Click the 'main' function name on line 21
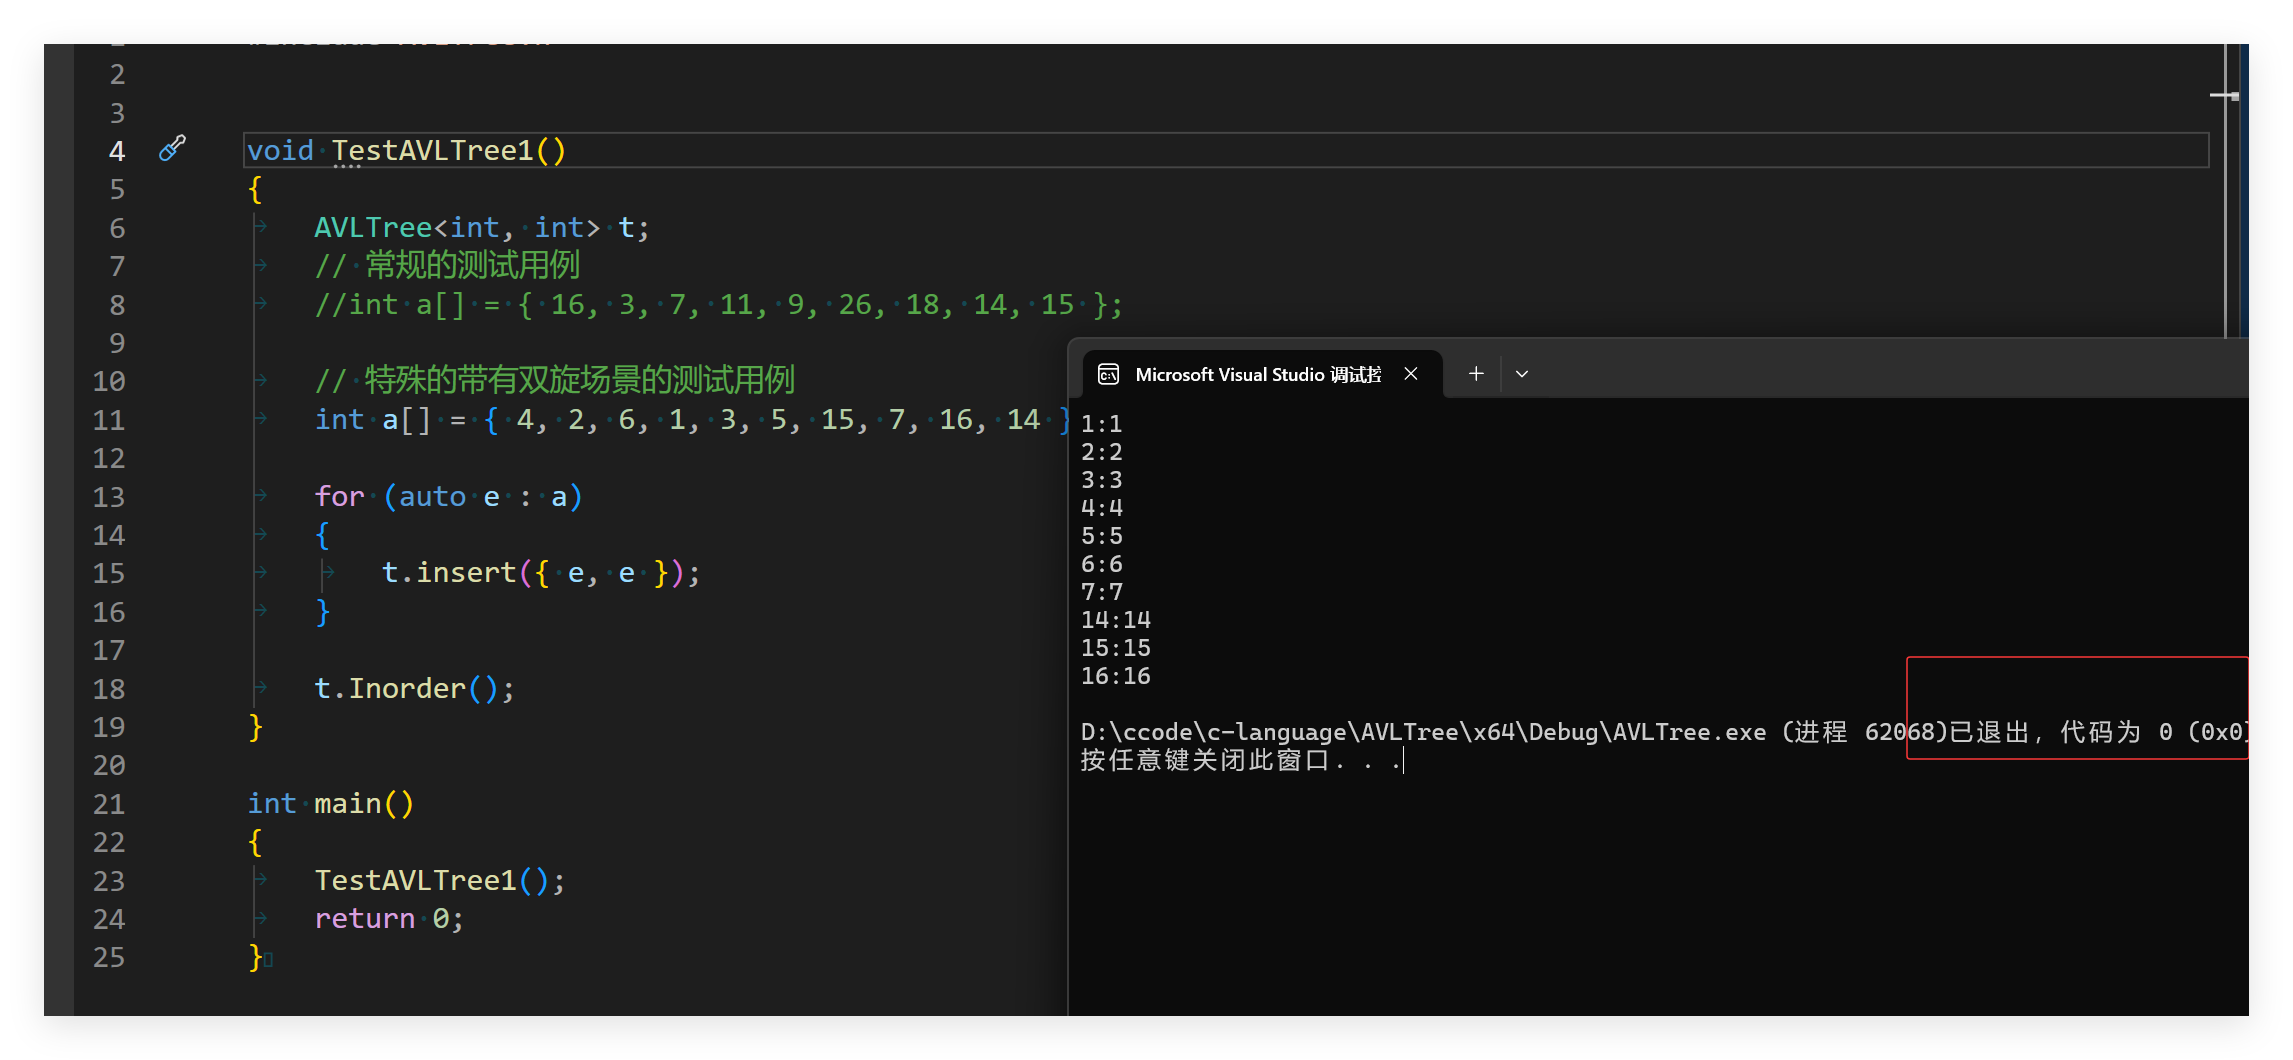This screenshot has height=1060, width=2293. (347, 803)
